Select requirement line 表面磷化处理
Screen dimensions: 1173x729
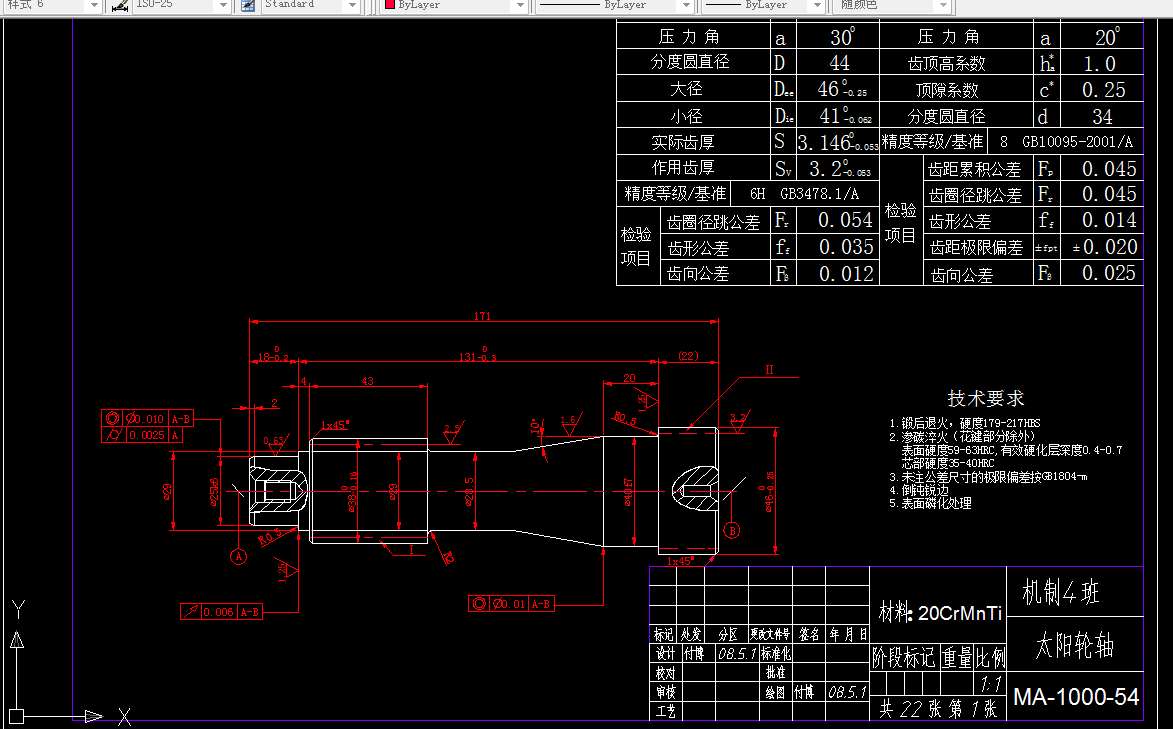pyautogui.click(x=930, y=504)
